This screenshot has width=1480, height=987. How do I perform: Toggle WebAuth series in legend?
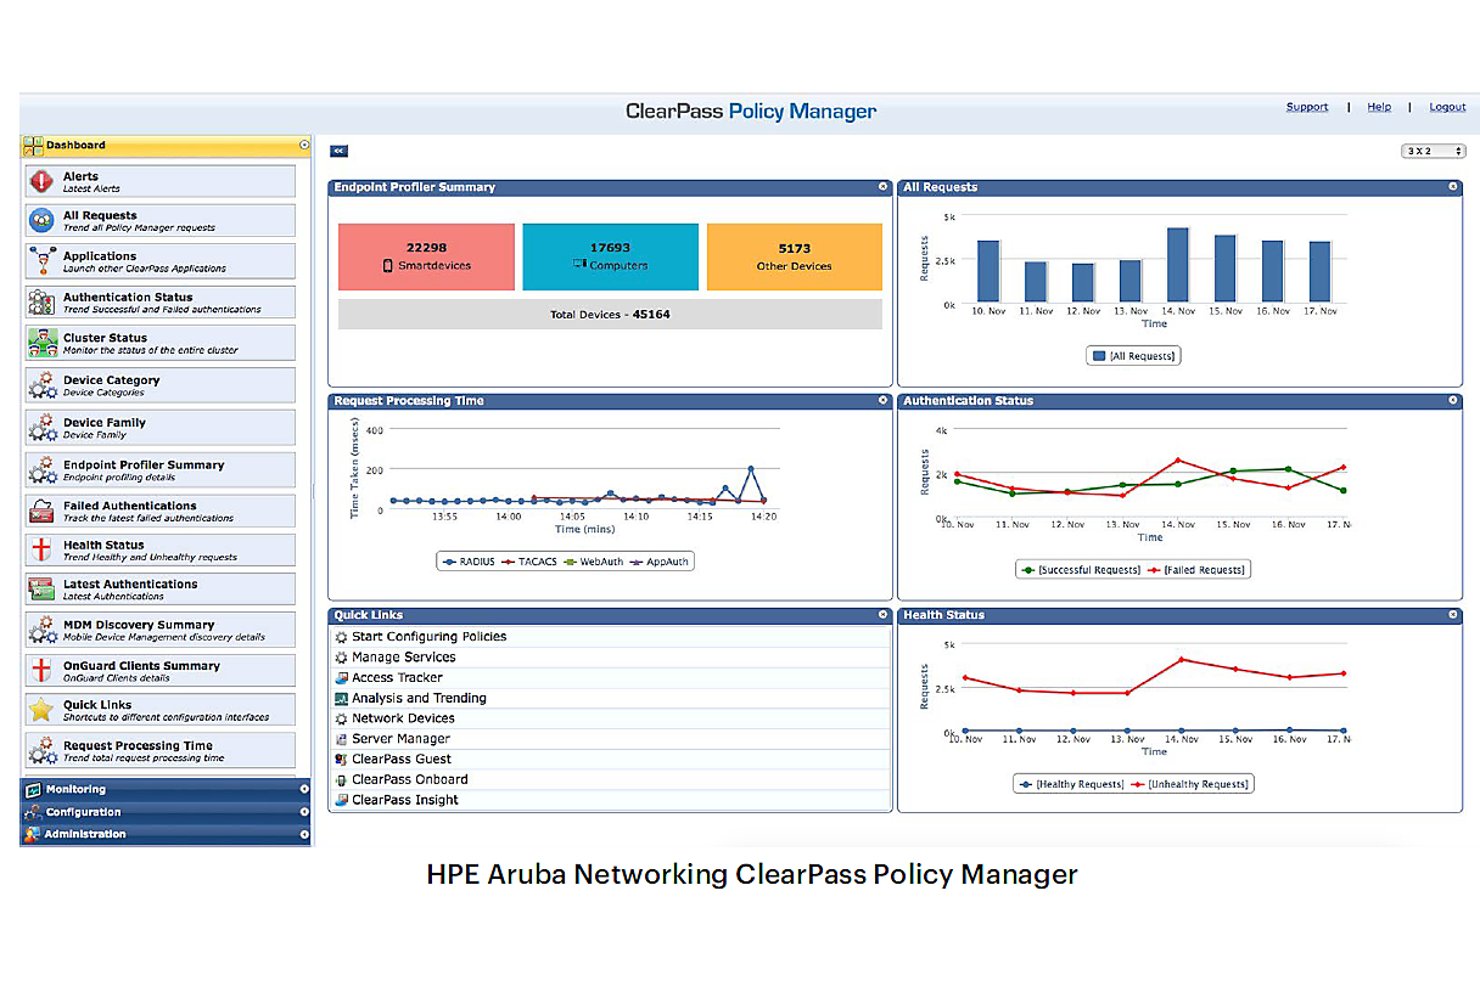(x=593, y=562)
